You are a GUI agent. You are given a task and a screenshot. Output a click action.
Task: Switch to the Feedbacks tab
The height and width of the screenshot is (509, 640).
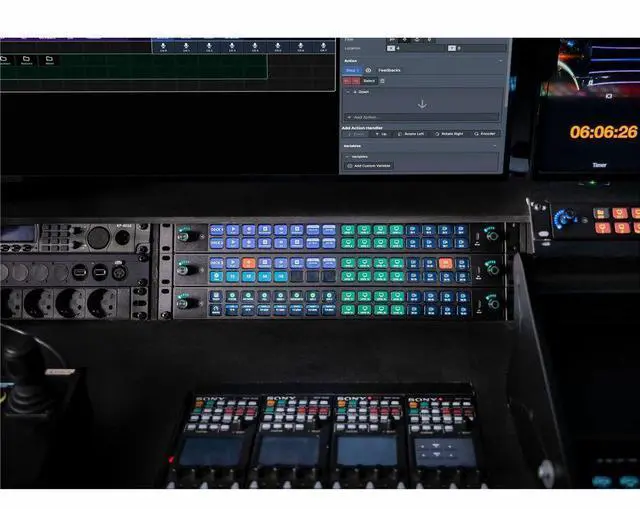tap(389, 70)
